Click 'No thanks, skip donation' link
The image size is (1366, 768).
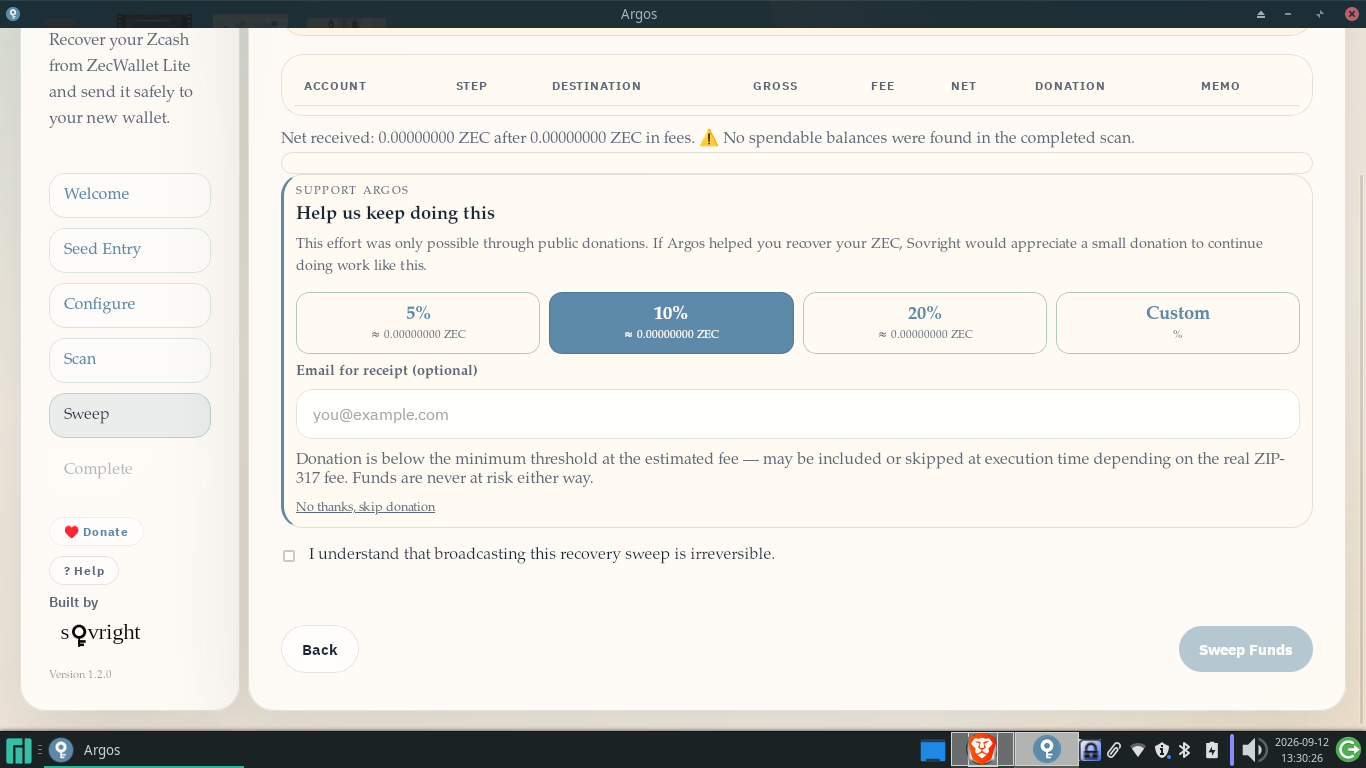tap(365, 507)
